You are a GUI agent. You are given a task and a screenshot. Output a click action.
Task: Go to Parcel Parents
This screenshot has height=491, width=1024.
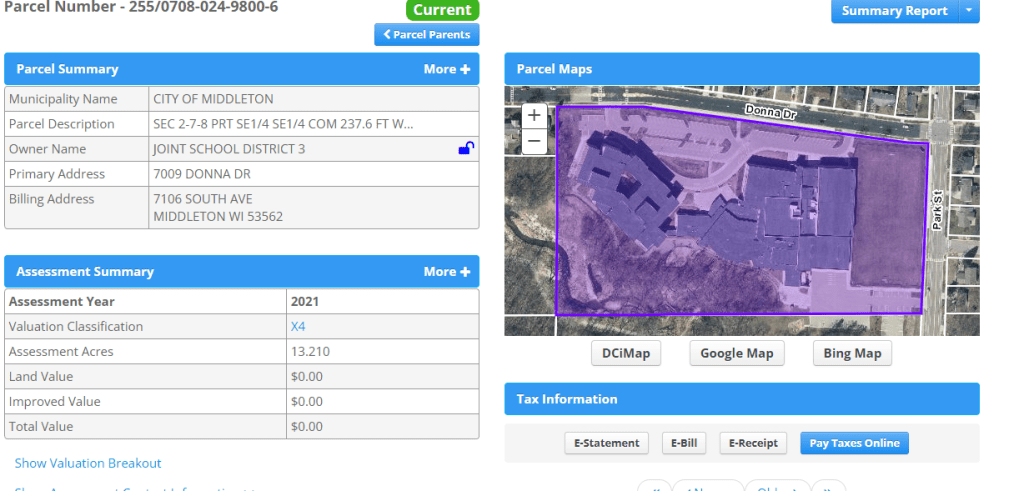coord(427,35)
